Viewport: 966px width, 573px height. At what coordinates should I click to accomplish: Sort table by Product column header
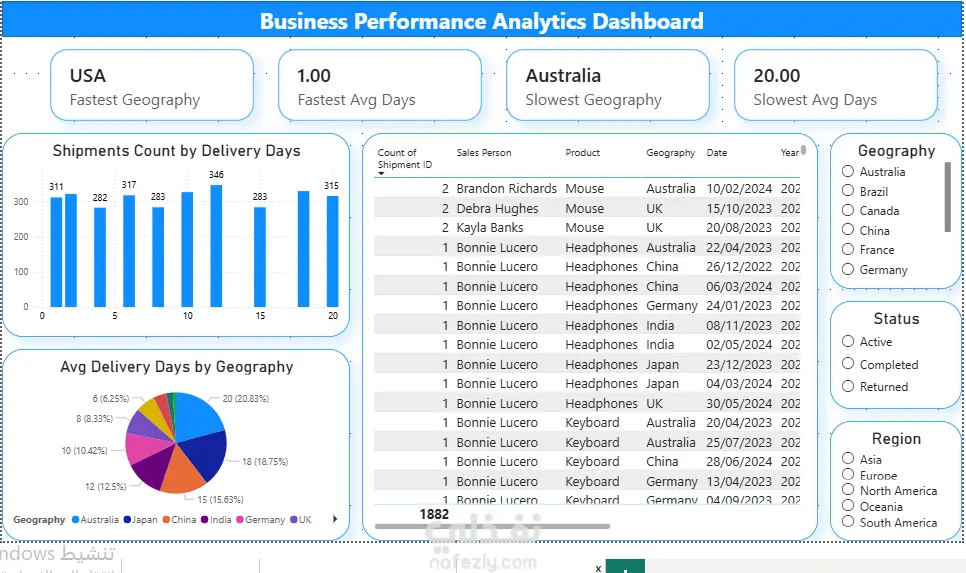click(582, 153)
